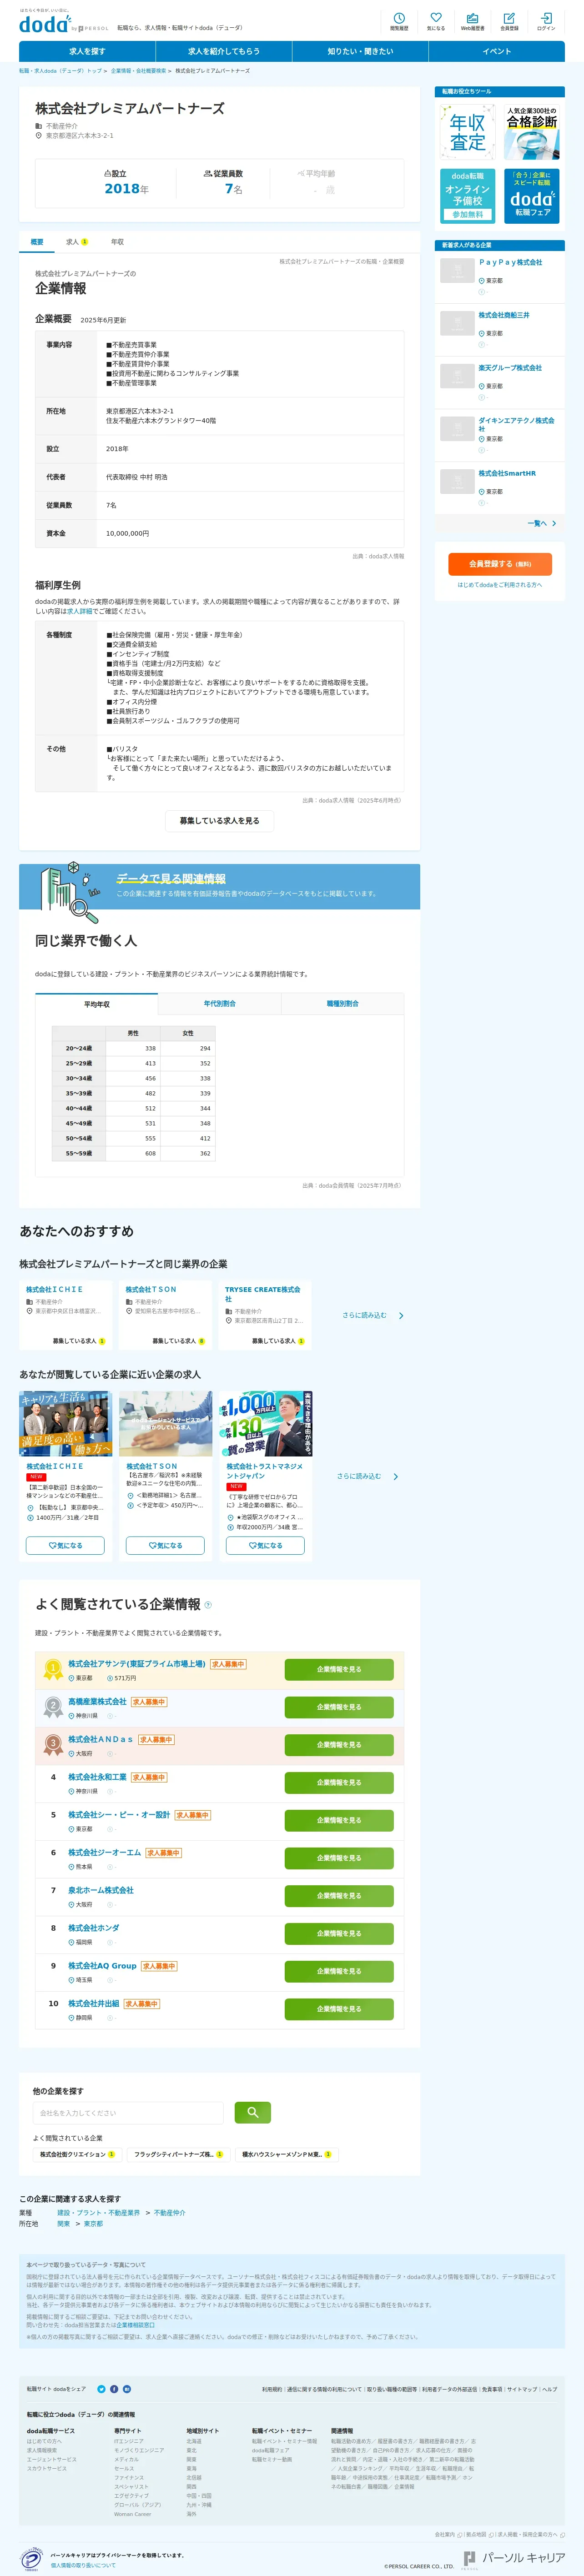Open 企業情報・会社概要検索 breadcrumb link
The image size is (584, 2576).
[x=138, y=71]
